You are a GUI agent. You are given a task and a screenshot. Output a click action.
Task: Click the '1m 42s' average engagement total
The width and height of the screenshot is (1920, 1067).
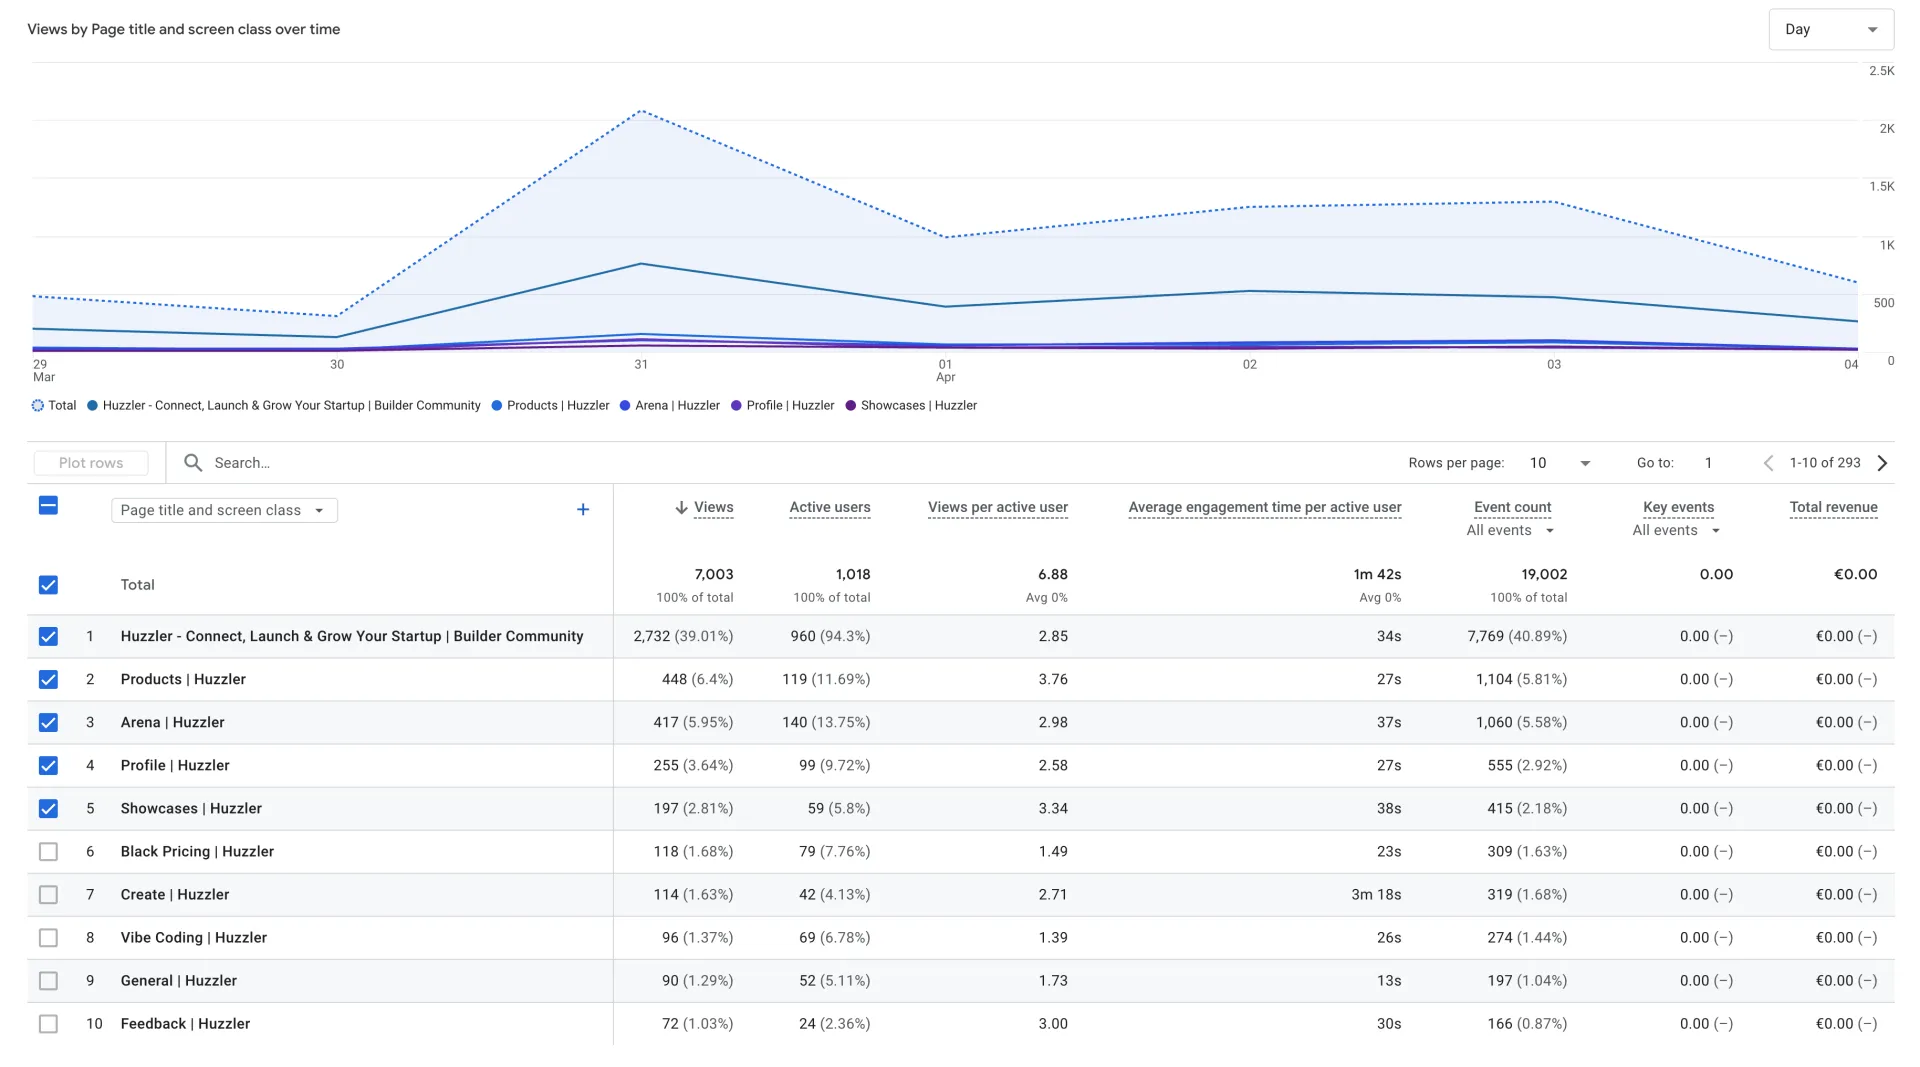pos(1377,575)
